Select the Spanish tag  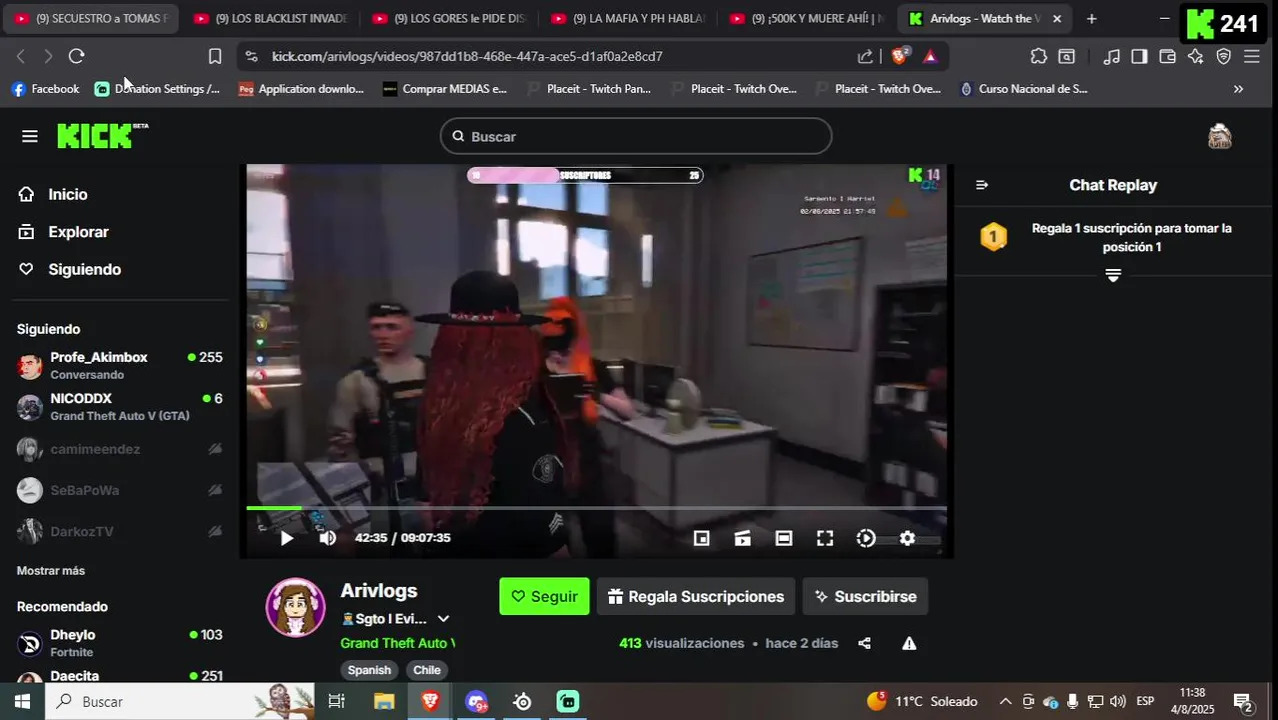[x=369, y=670]
